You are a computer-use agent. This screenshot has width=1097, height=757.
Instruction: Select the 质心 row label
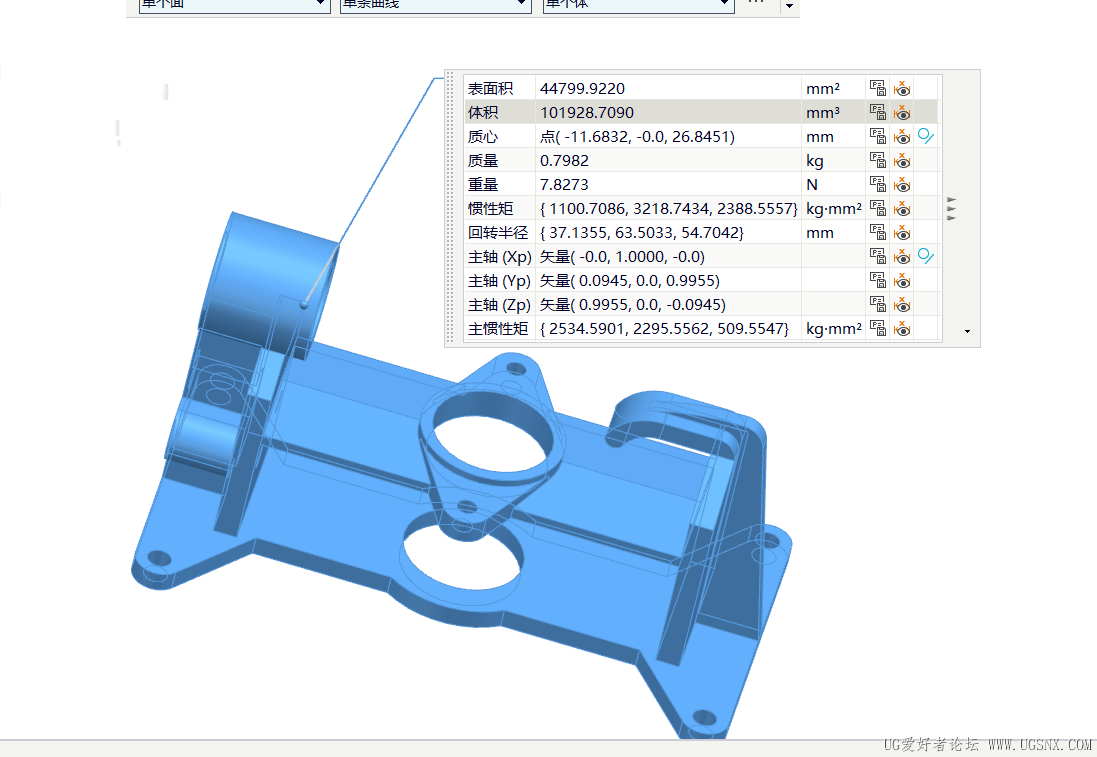pyautogui.click(x=483, y=136)
